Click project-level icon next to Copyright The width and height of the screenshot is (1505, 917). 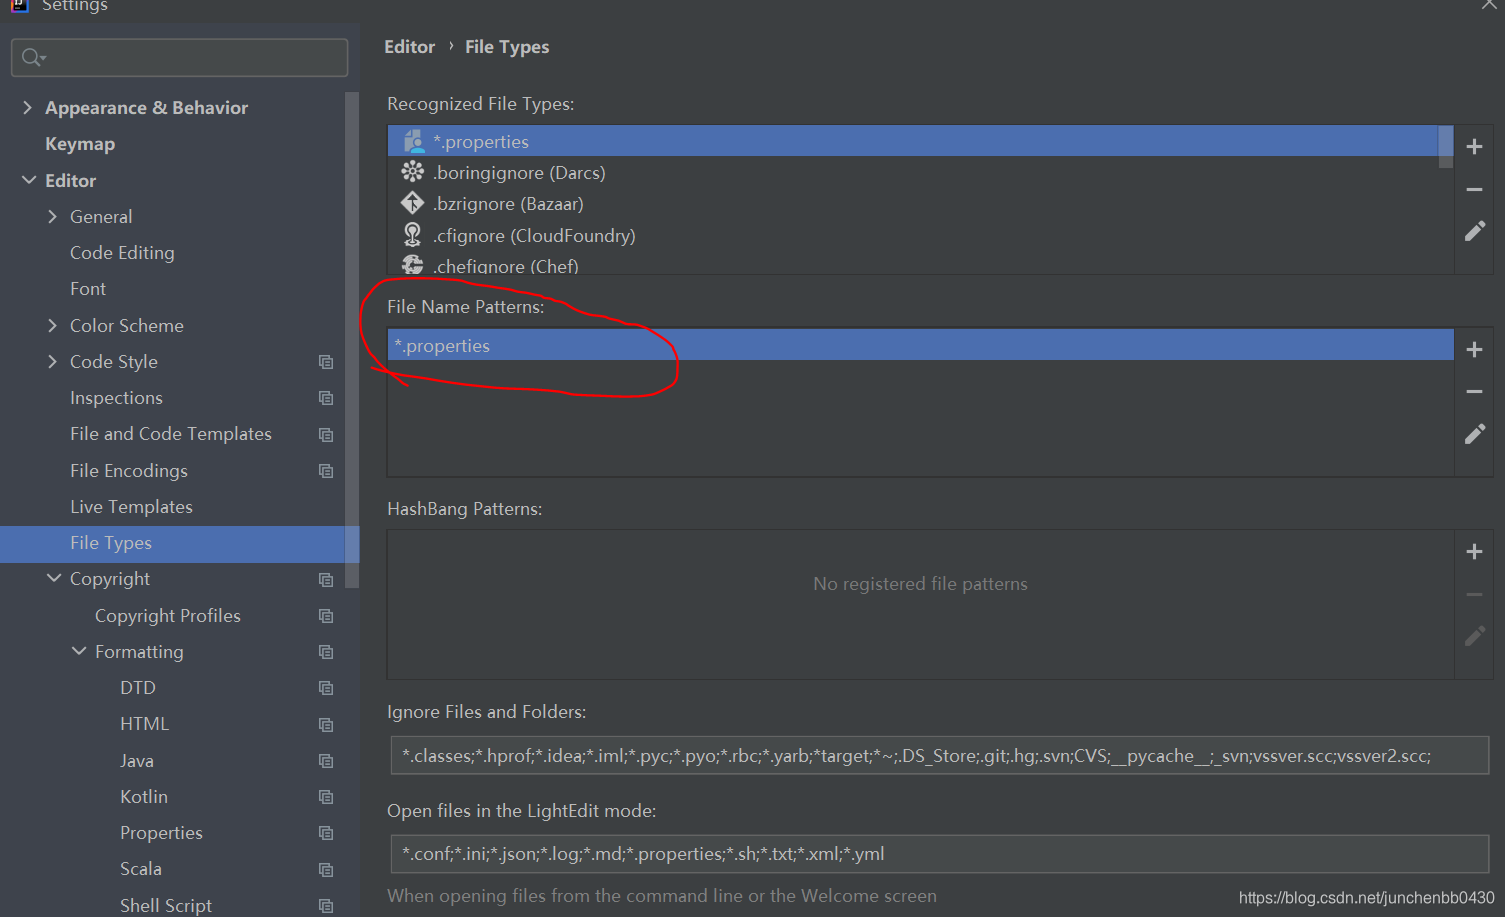coord(326,580)
